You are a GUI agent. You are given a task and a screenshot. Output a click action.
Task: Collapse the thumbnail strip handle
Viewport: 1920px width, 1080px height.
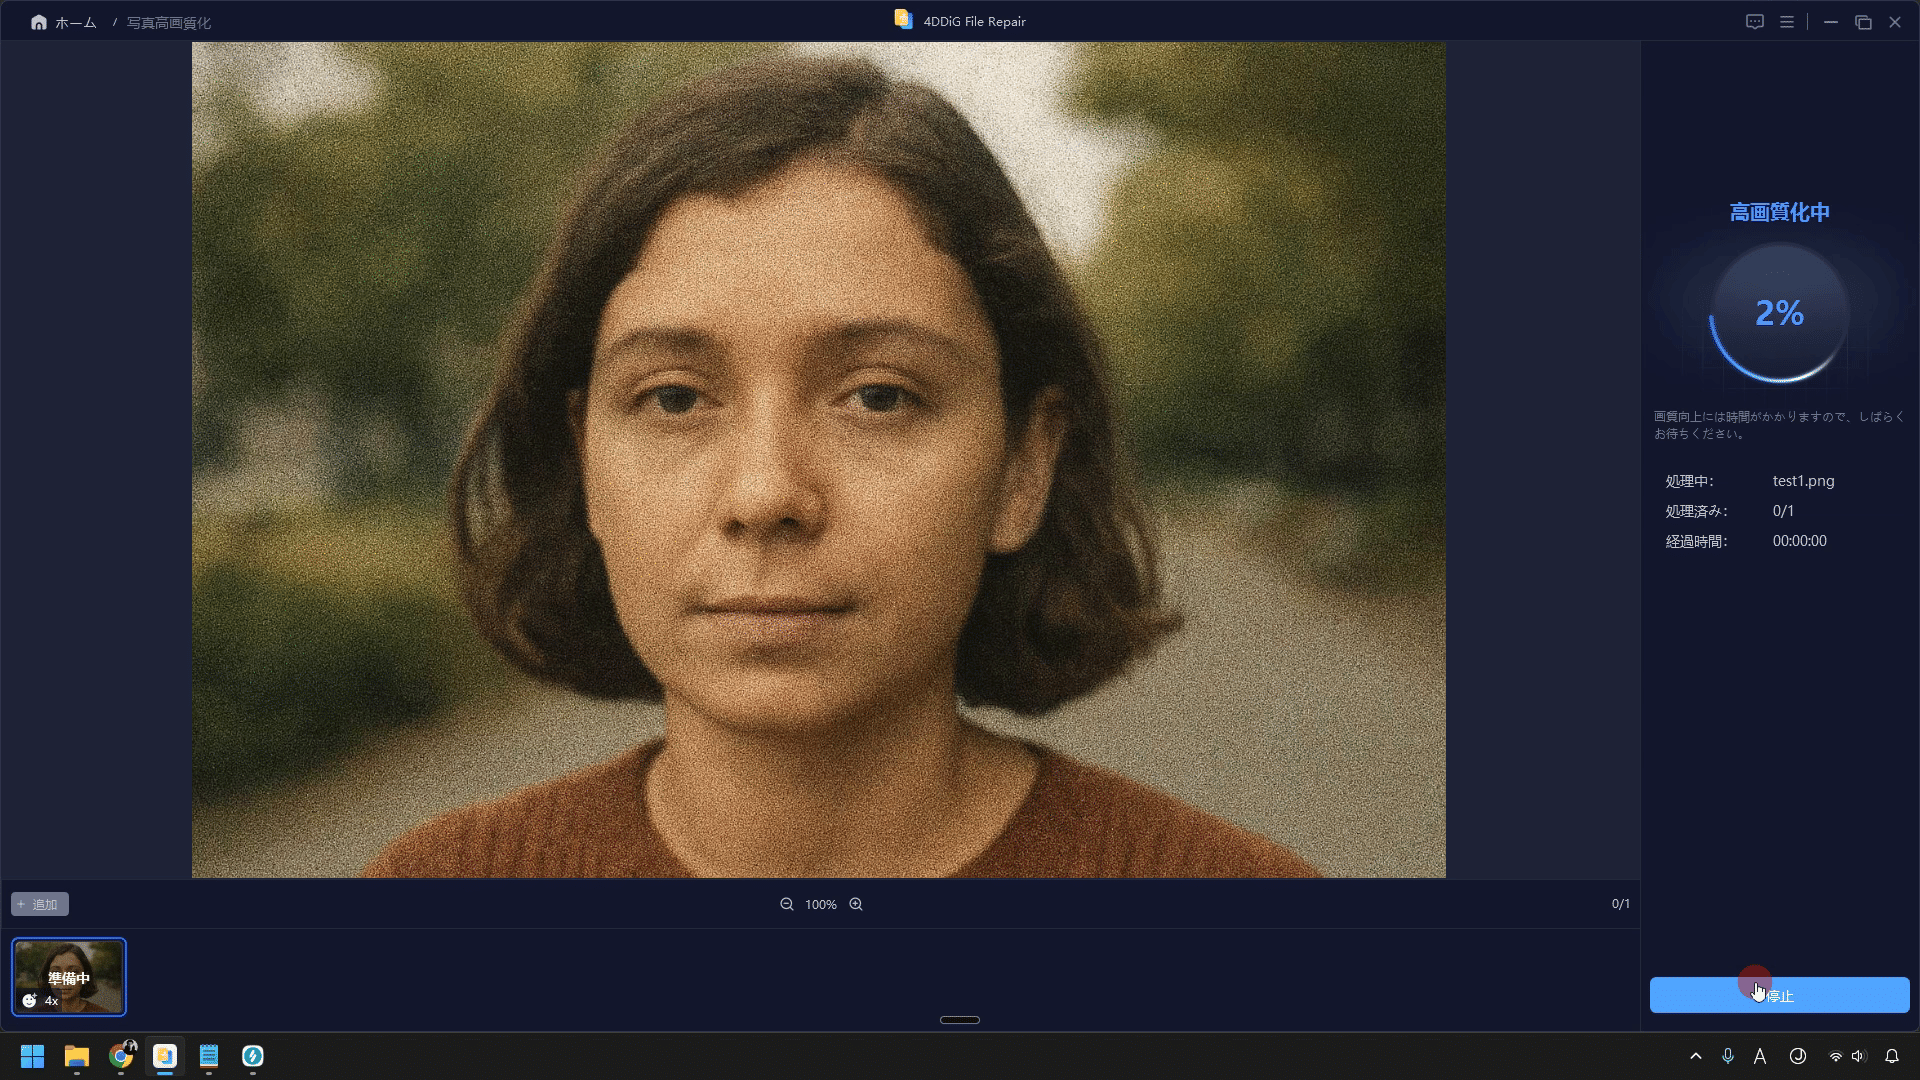pyautogui.click(x=959, y=1020)
